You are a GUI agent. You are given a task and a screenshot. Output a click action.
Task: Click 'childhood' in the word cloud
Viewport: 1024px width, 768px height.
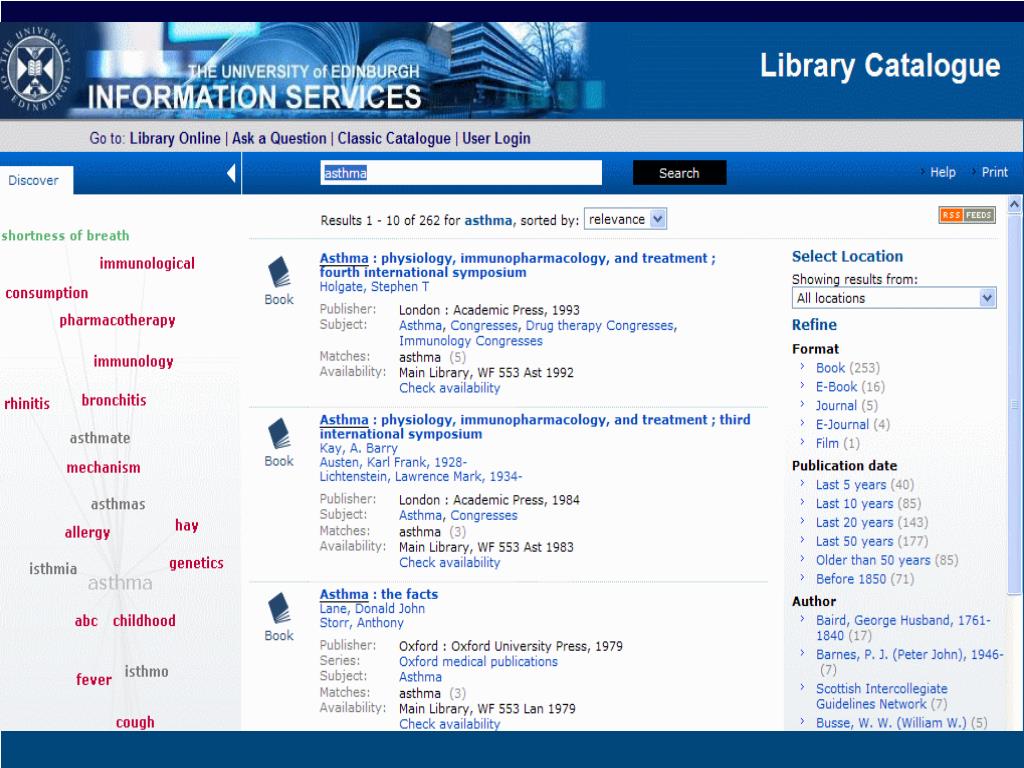point(144,620)
